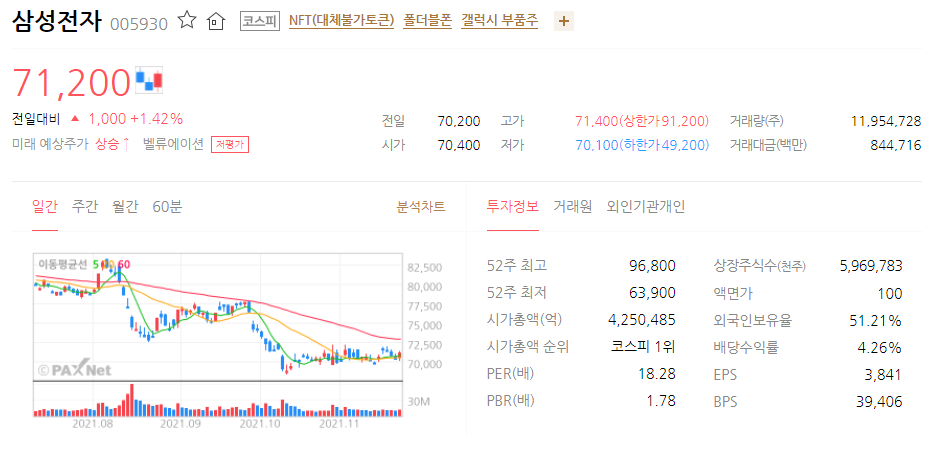Screen dimensions: 934x449
Task: Click the candlestick mini icon beside 71,200
Action: coord(149,80)
